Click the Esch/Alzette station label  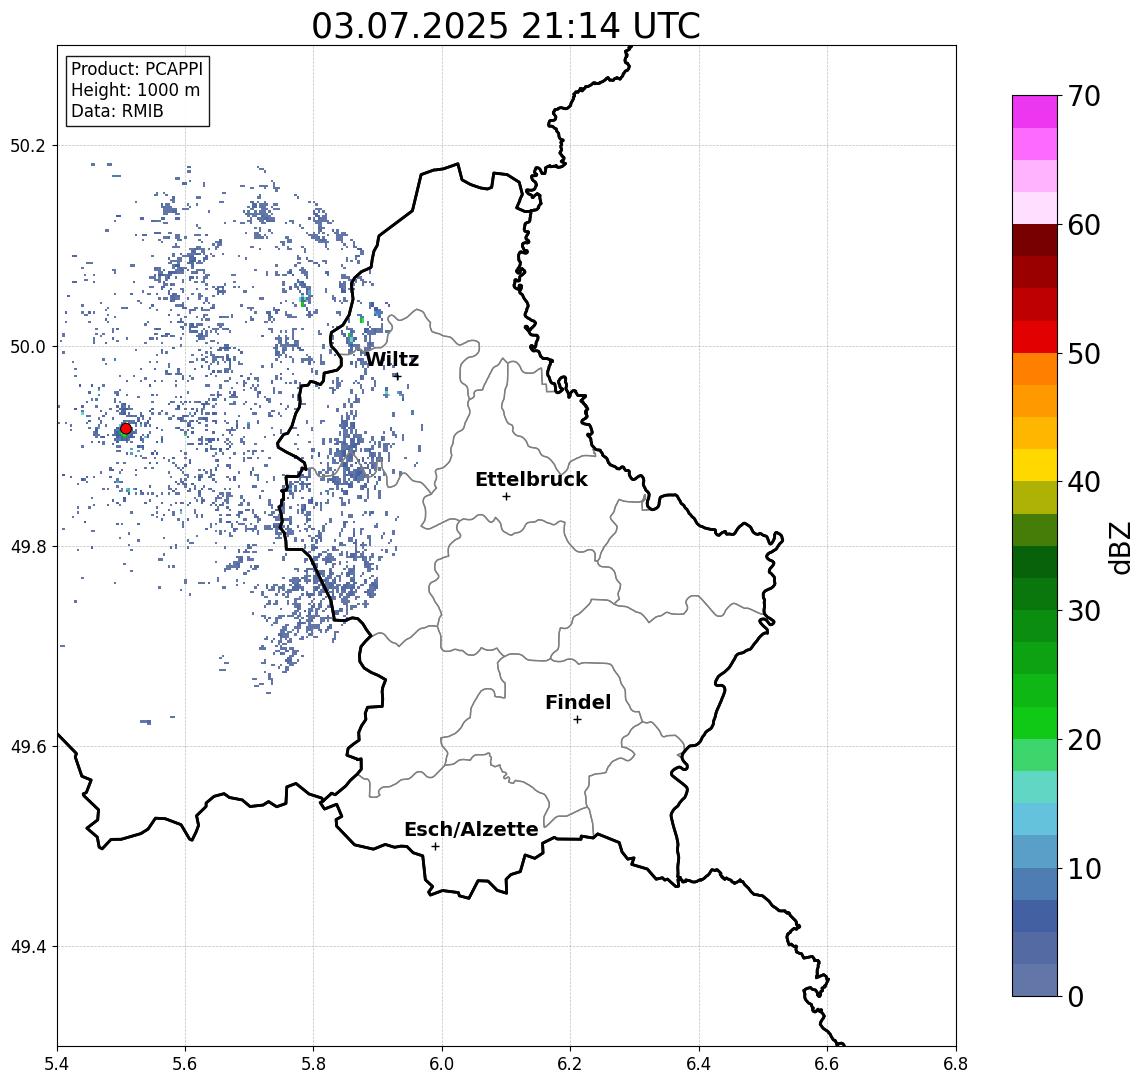click(471, 829)
